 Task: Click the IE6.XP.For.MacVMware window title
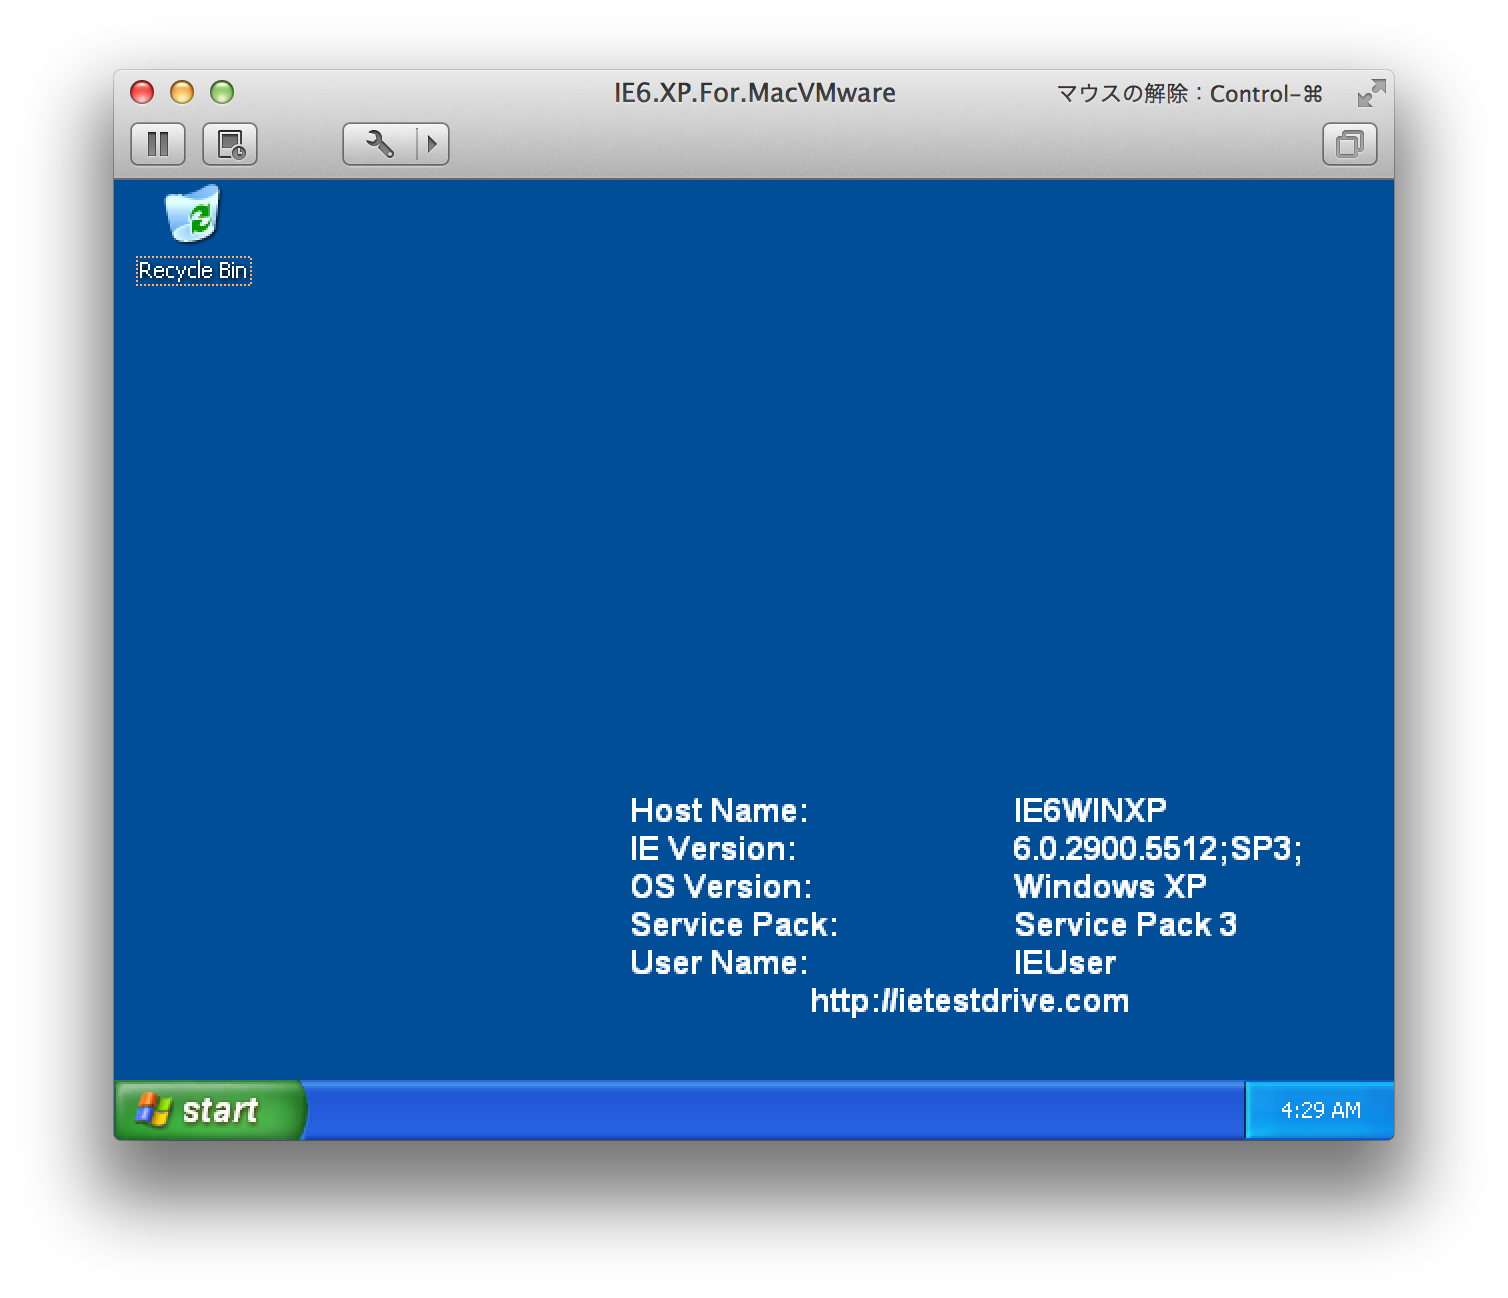pyautogui.click(x=755, y=93)
